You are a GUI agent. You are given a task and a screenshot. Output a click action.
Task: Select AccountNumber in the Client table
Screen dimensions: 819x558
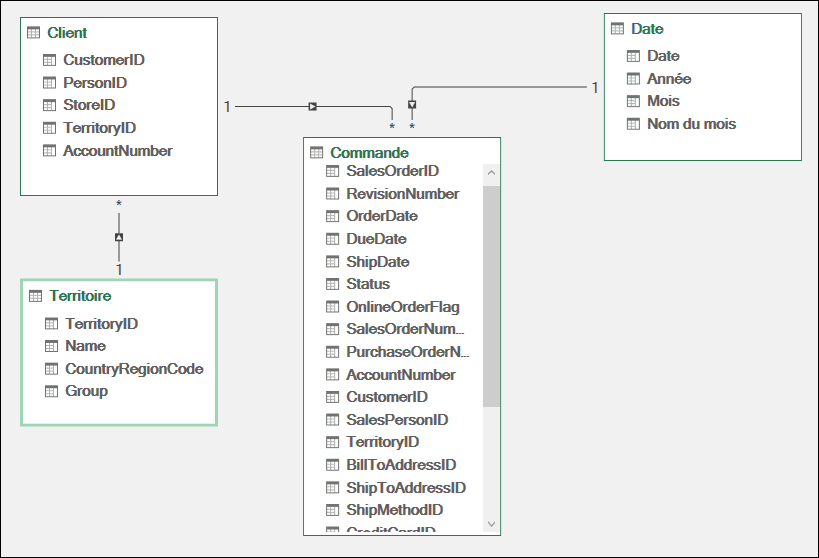tap(118, 151)
